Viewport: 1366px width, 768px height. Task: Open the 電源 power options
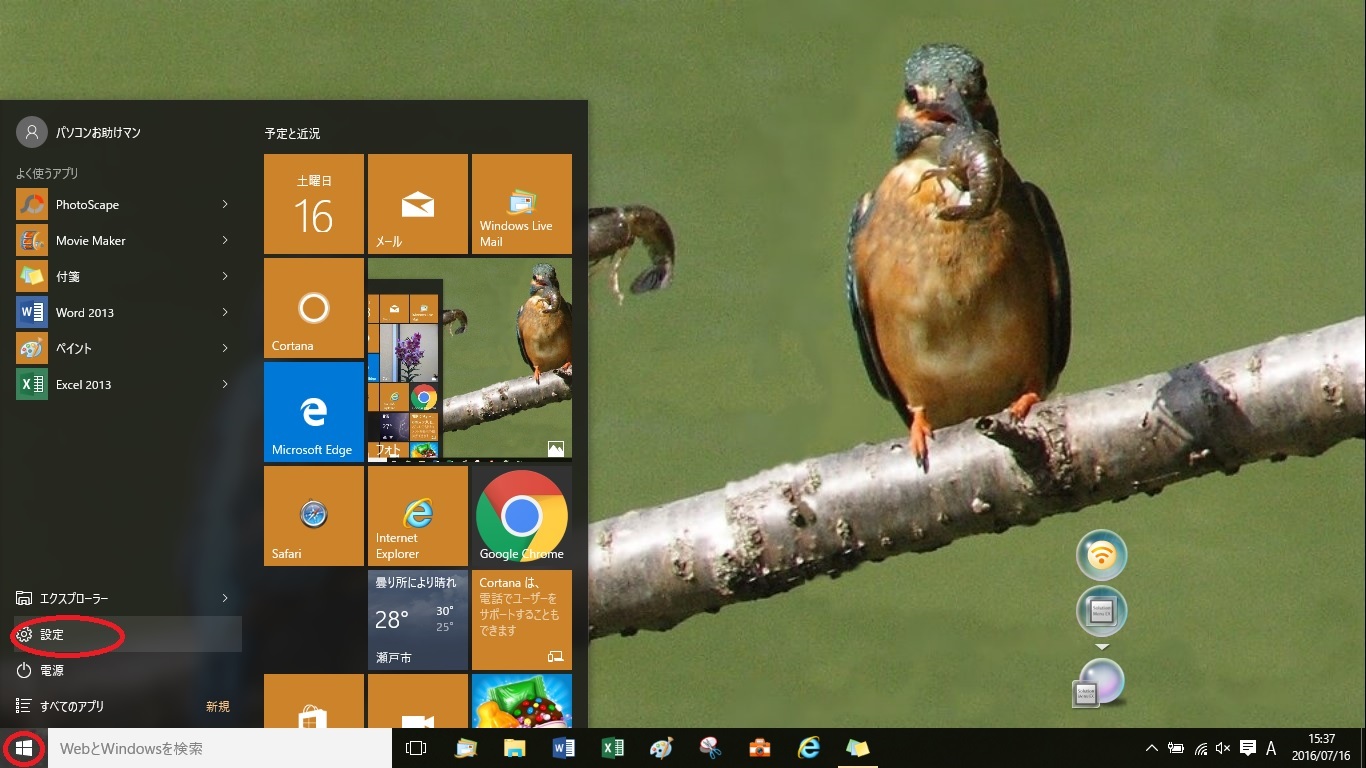pyautogui.click(x=120, y=670)
